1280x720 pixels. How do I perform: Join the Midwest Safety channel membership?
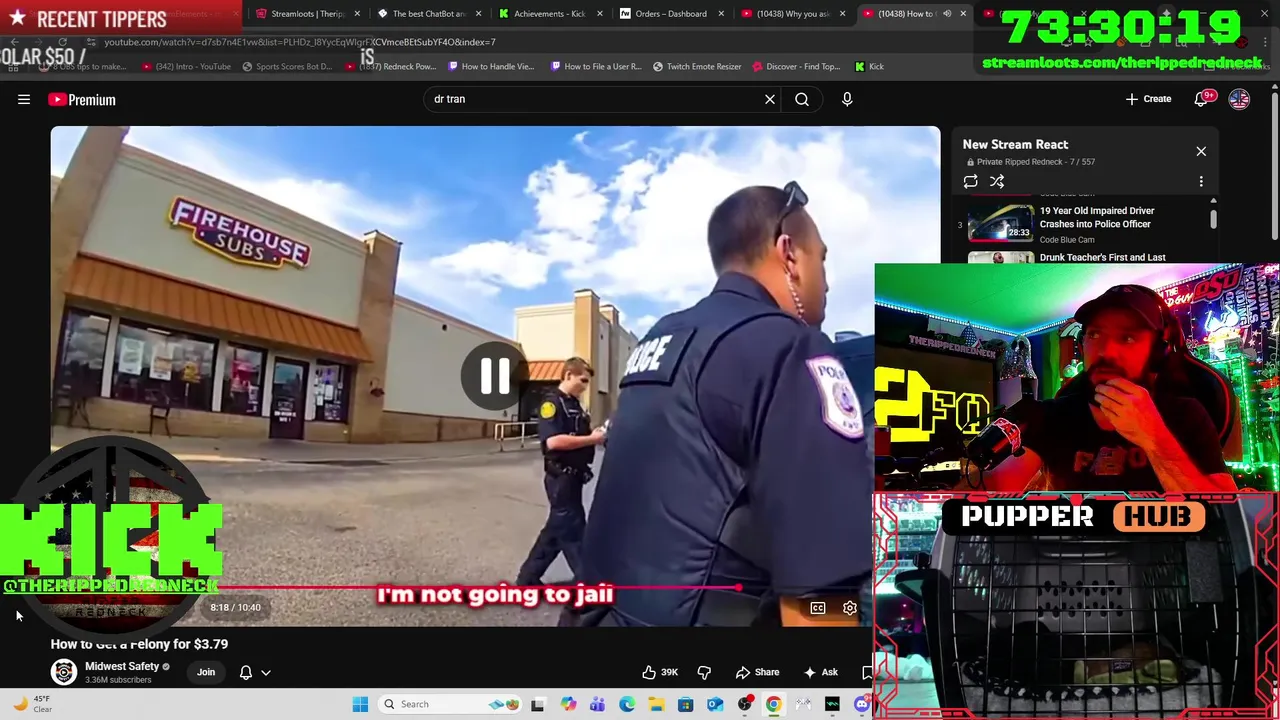pos(206,672)
